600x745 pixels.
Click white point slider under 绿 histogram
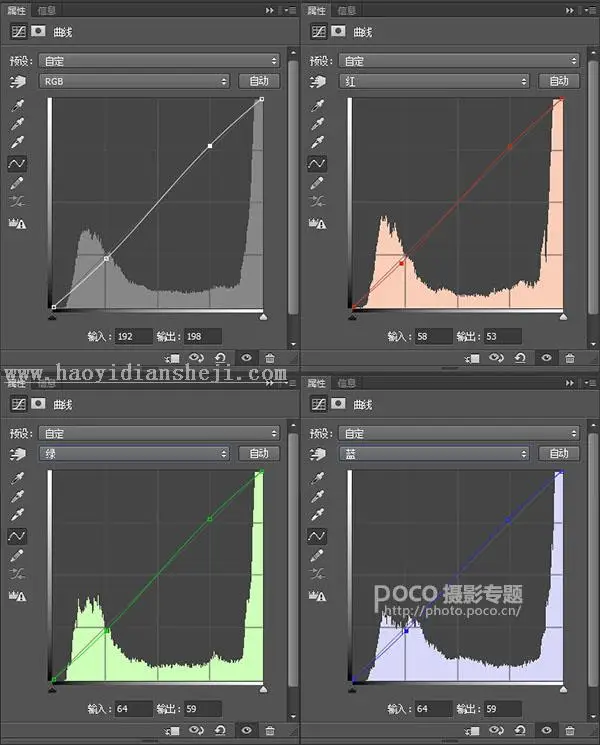point(263,689)
